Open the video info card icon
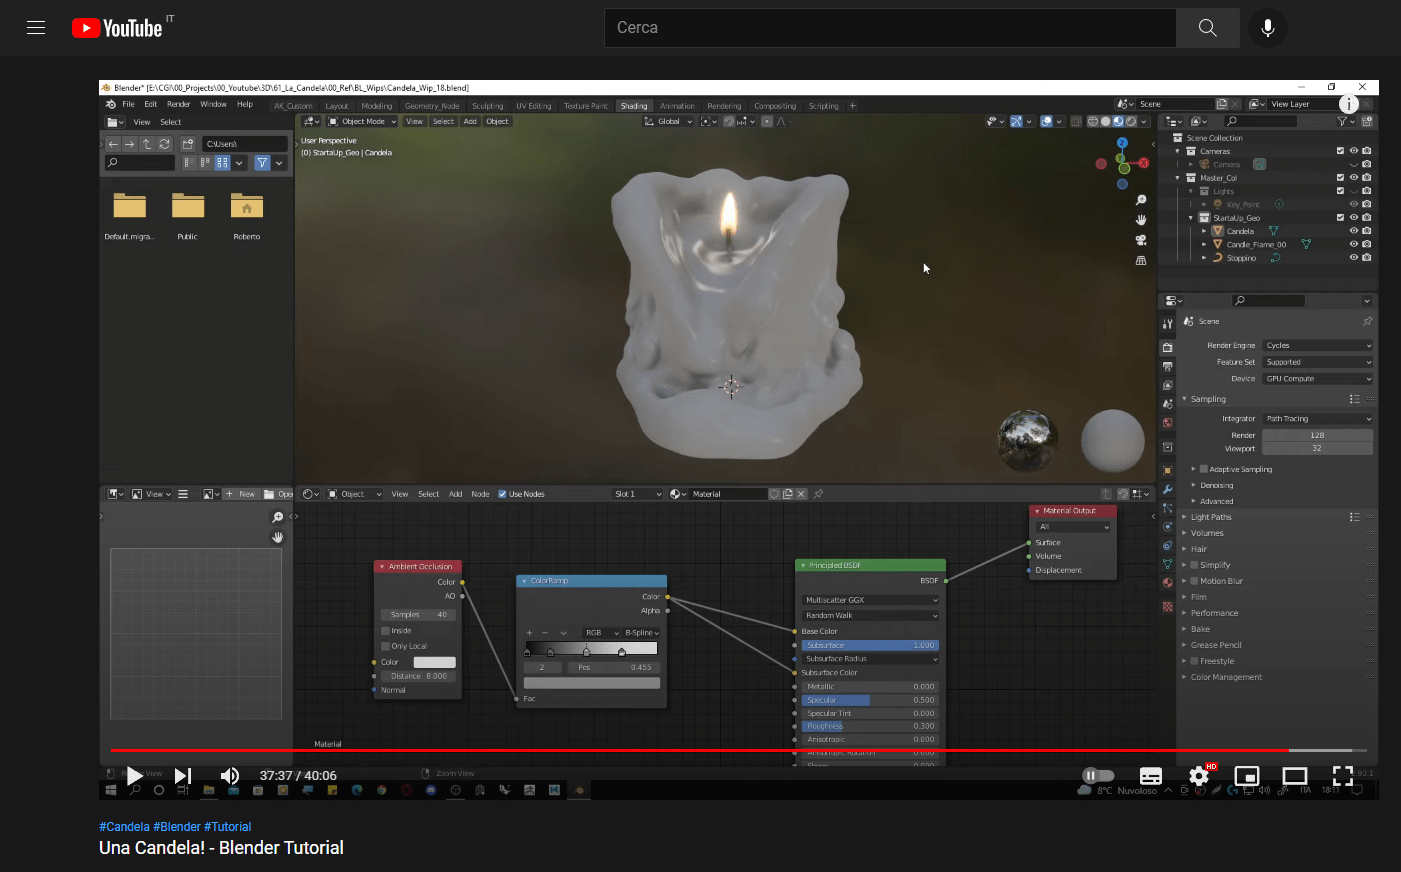This screenshot has width=1401, height=872. click(x=1349, y=104)
